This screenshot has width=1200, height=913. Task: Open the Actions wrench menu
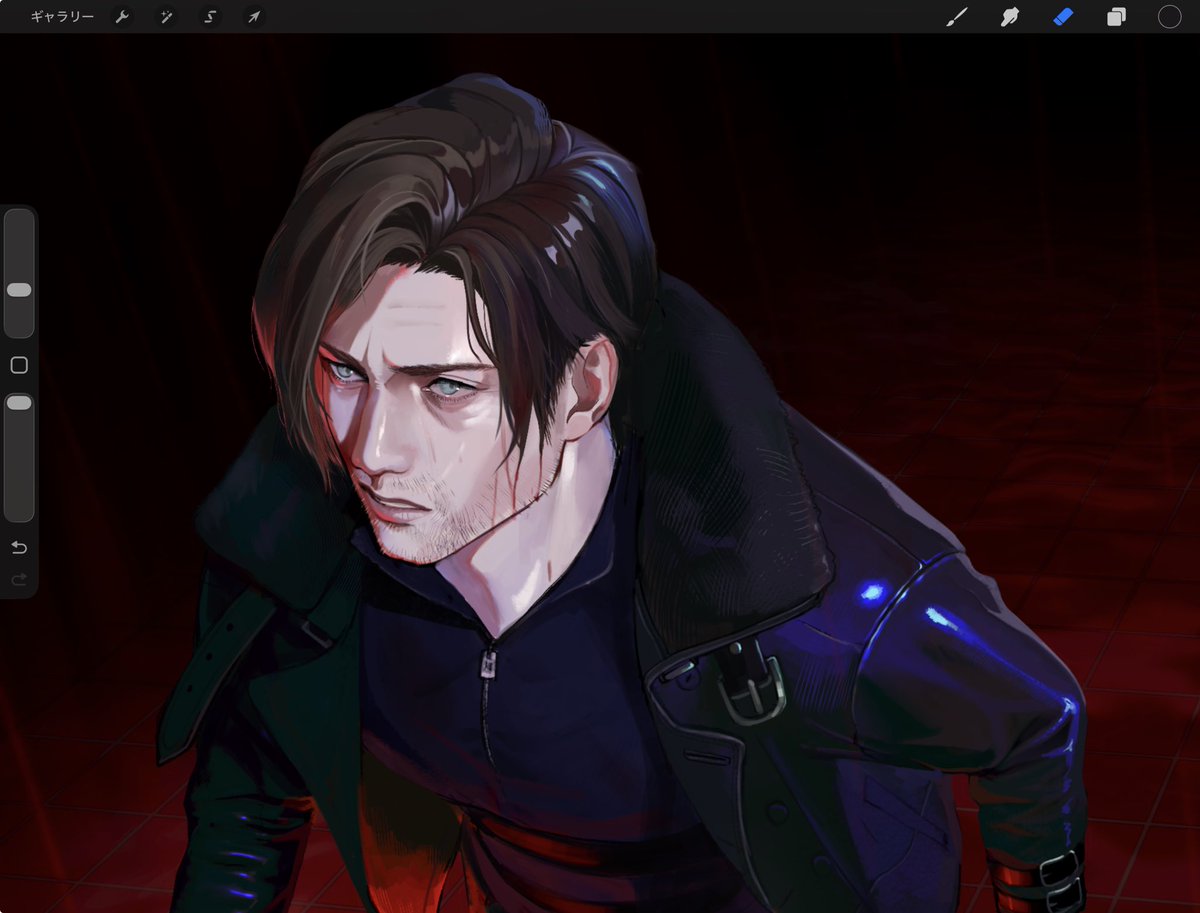click(122, 17)
